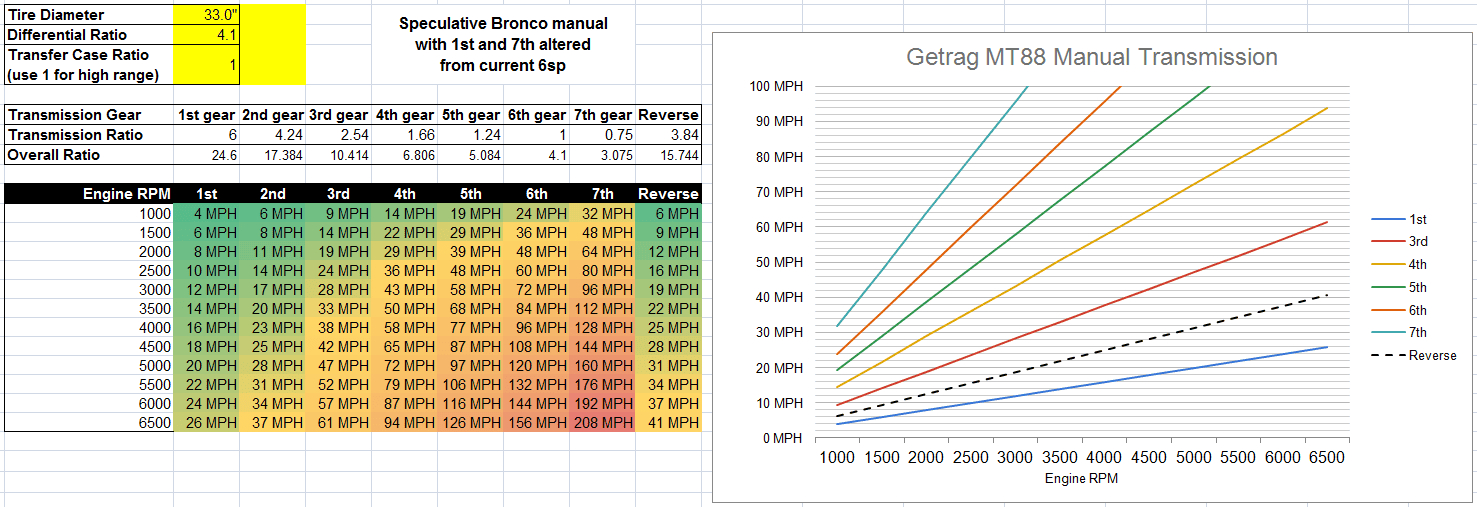1477x507 pixels.
Task: Click the "7th" legend entry
Action: click(1400, 333)
